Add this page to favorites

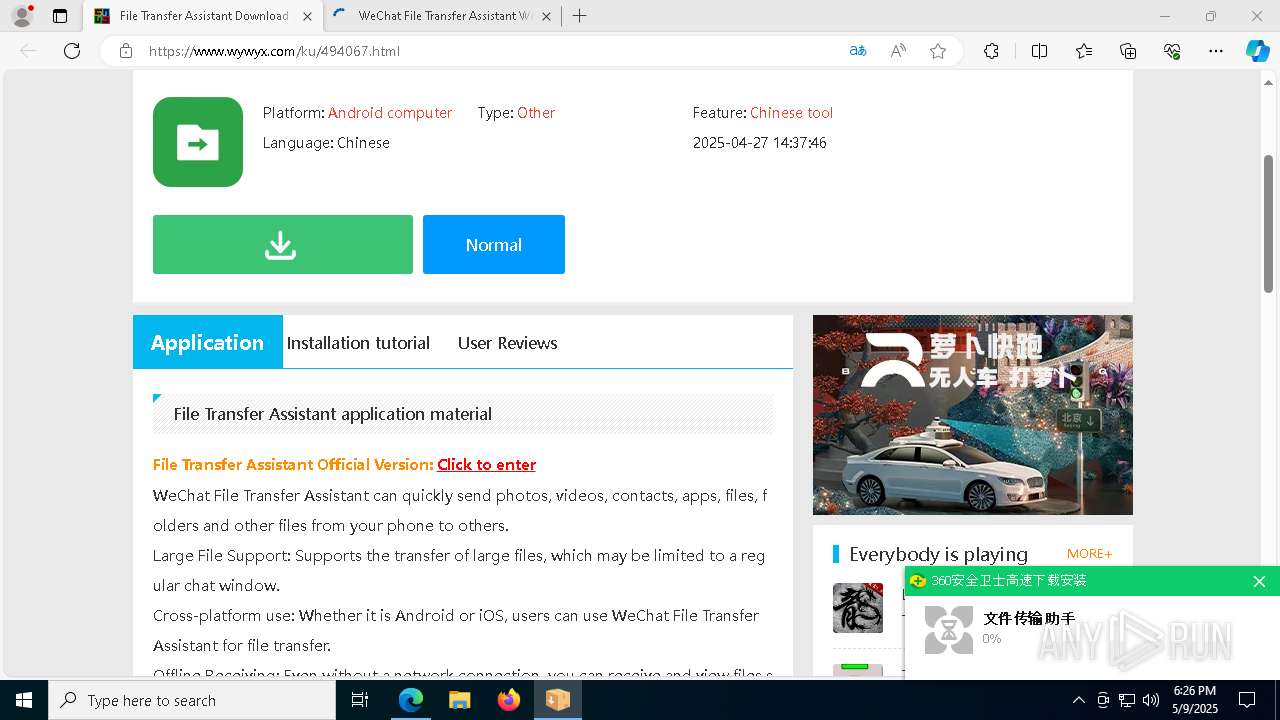[x=938, y=51]
